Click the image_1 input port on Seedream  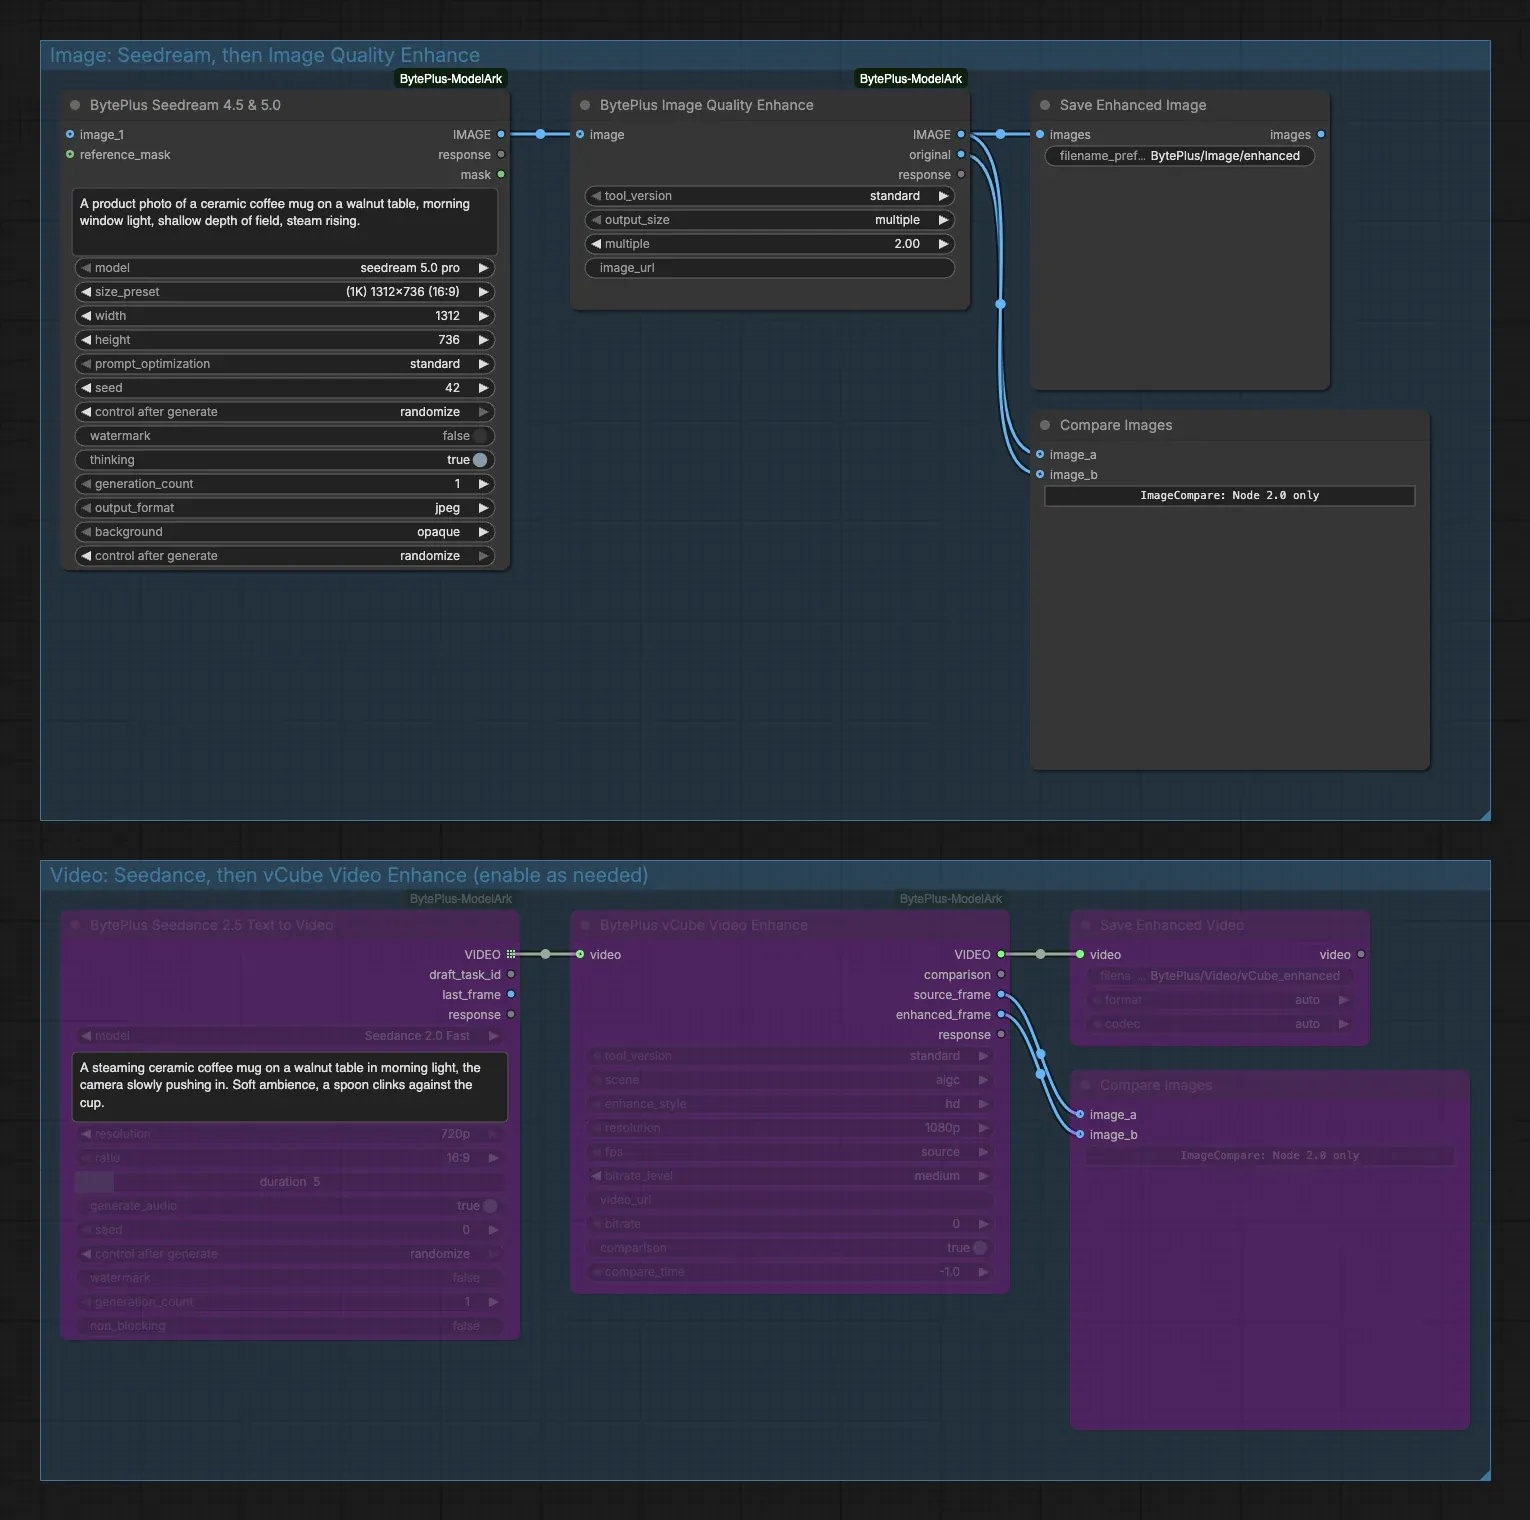coord(70,134)
